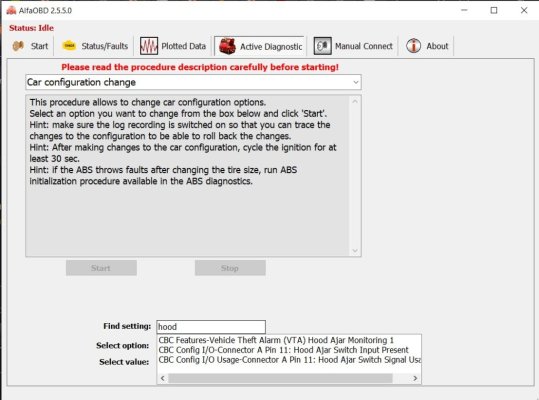Click the option list scroll left arrow

point(163,378)
